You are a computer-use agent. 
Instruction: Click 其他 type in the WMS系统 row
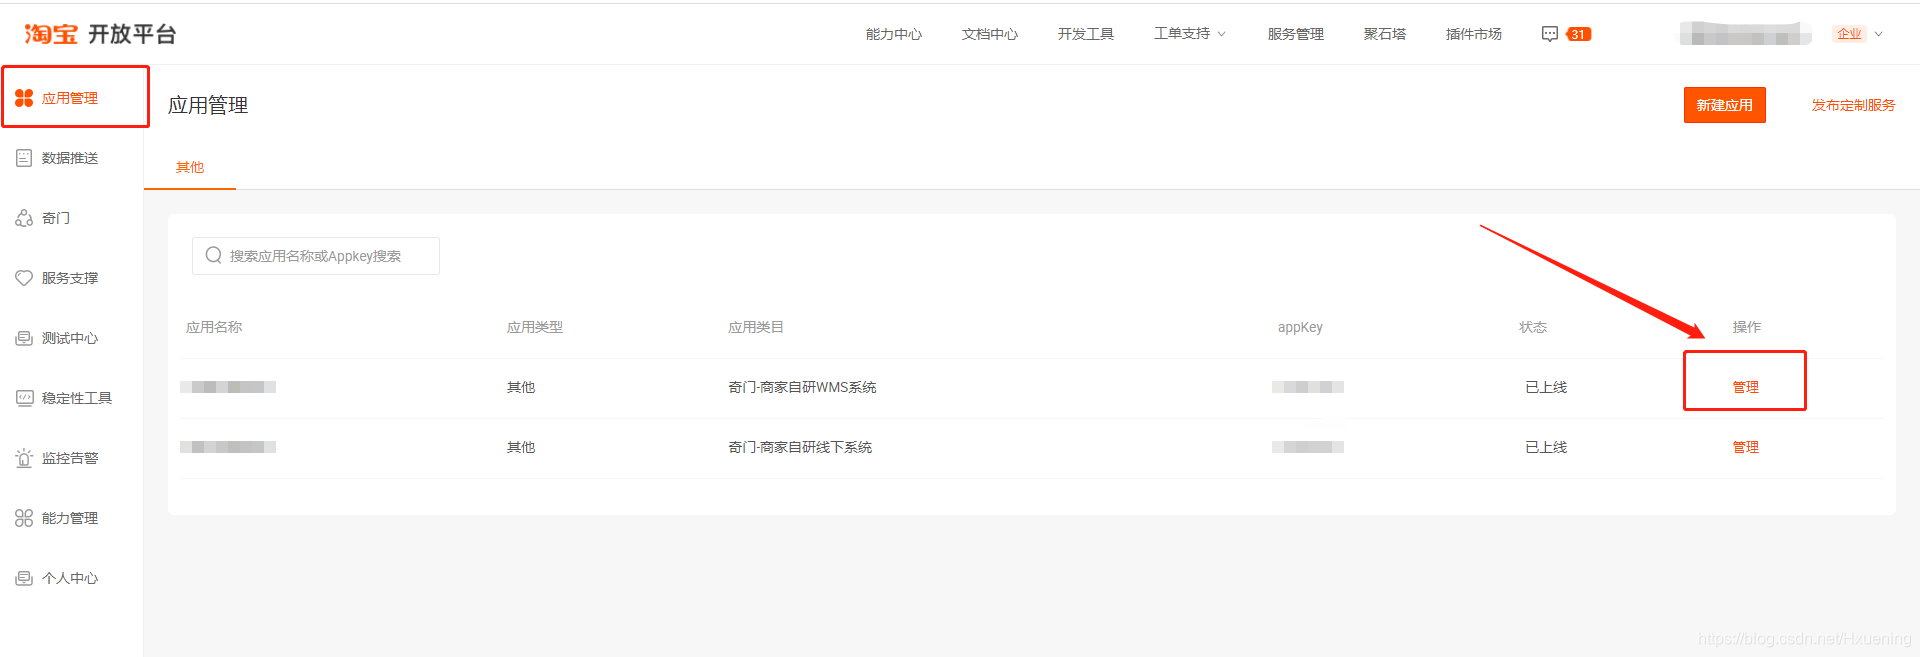pos(521,387)
